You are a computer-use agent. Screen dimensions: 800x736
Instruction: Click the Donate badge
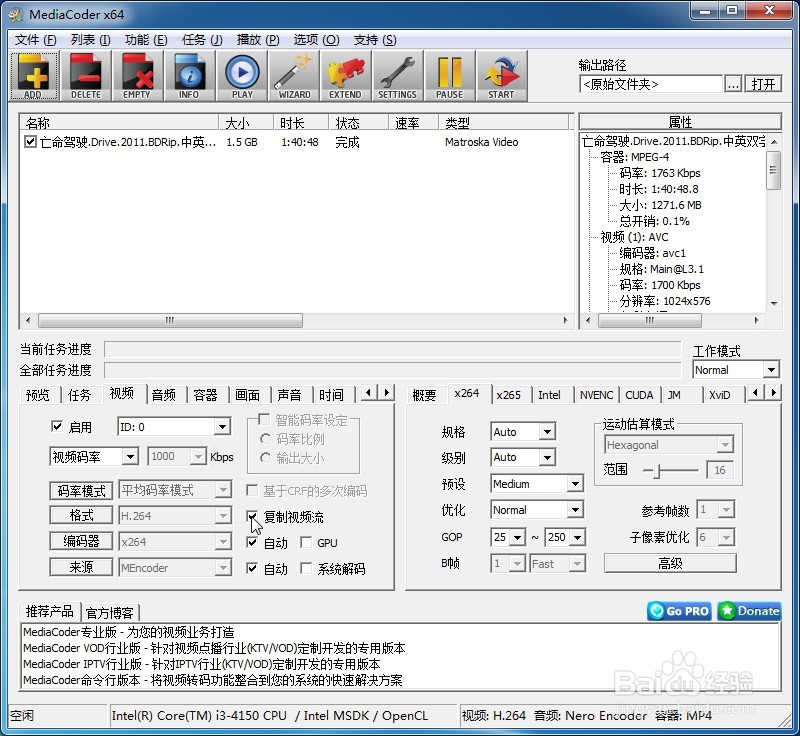pyautogui.click(x=749, y=611)
